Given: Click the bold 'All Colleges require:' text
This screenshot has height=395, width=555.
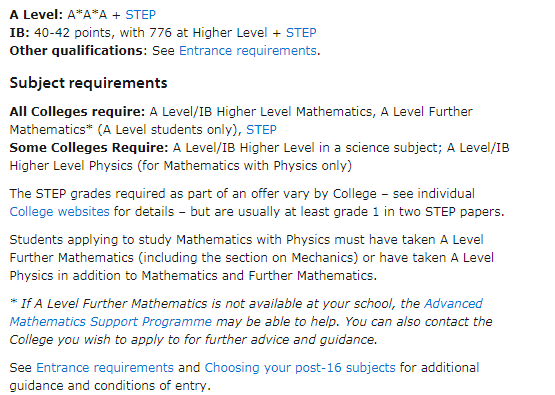Looking at the screenshot, I should click(x=77, y=112).
